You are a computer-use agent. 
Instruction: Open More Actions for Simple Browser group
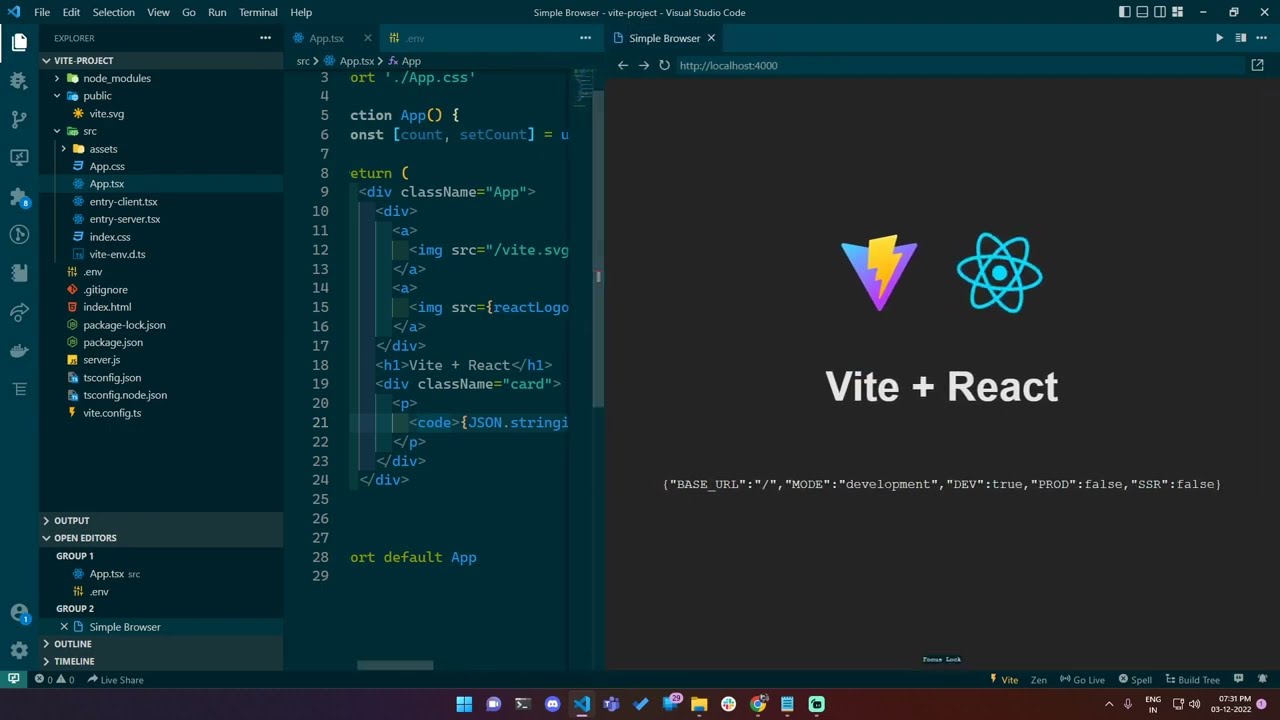click(1262, 38)
